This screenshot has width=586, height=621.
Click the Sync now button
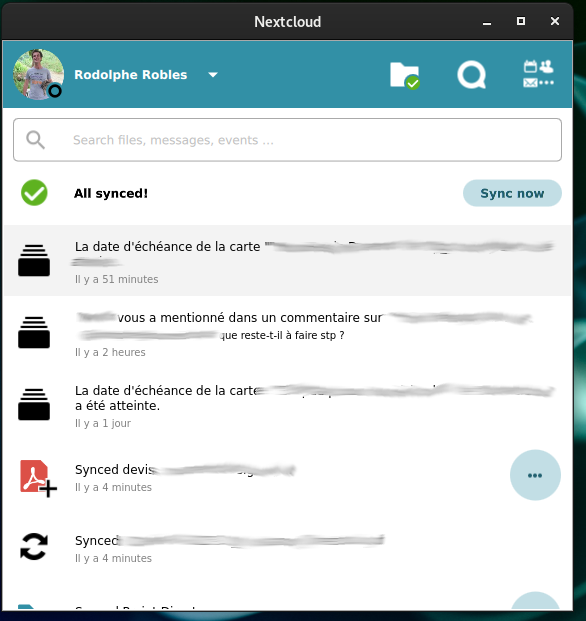pyautogui.click(x=512, y=193)
